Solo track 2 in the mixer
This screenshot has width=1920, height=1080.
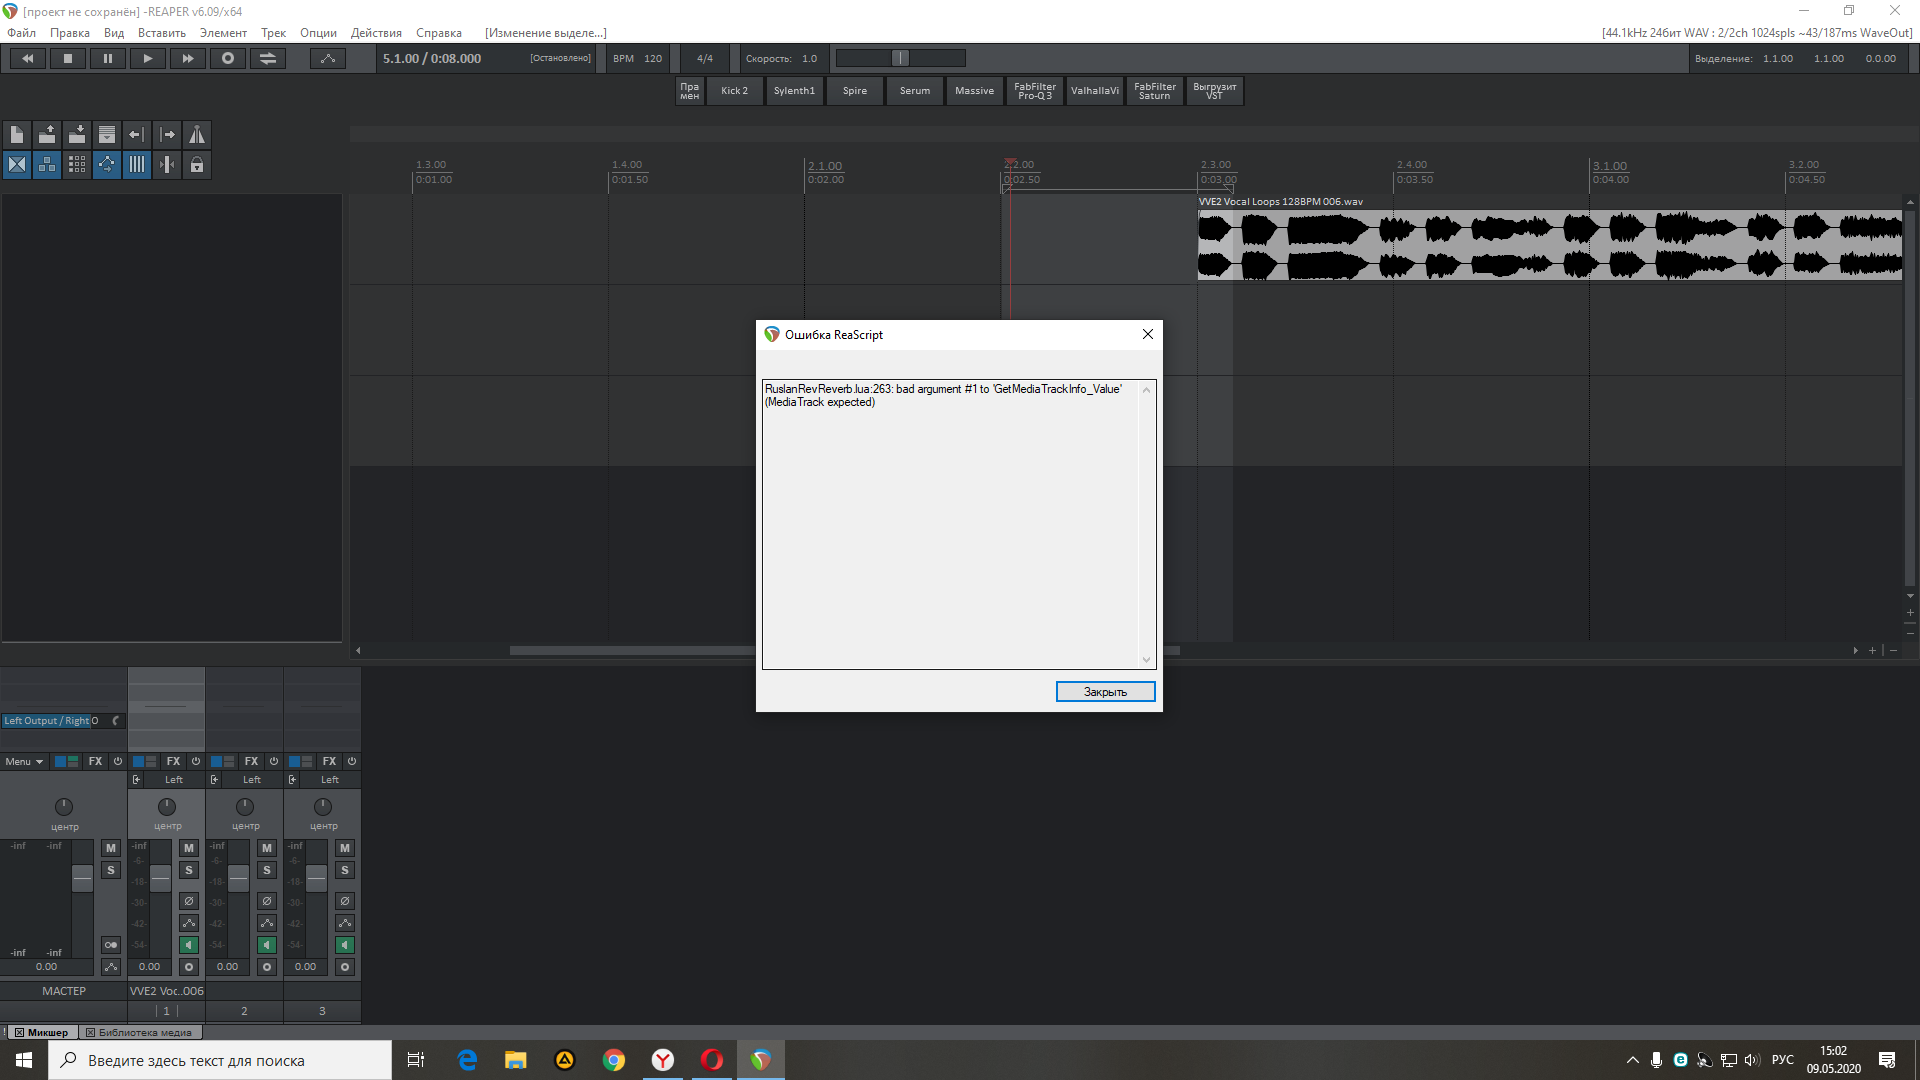point(267,870)
